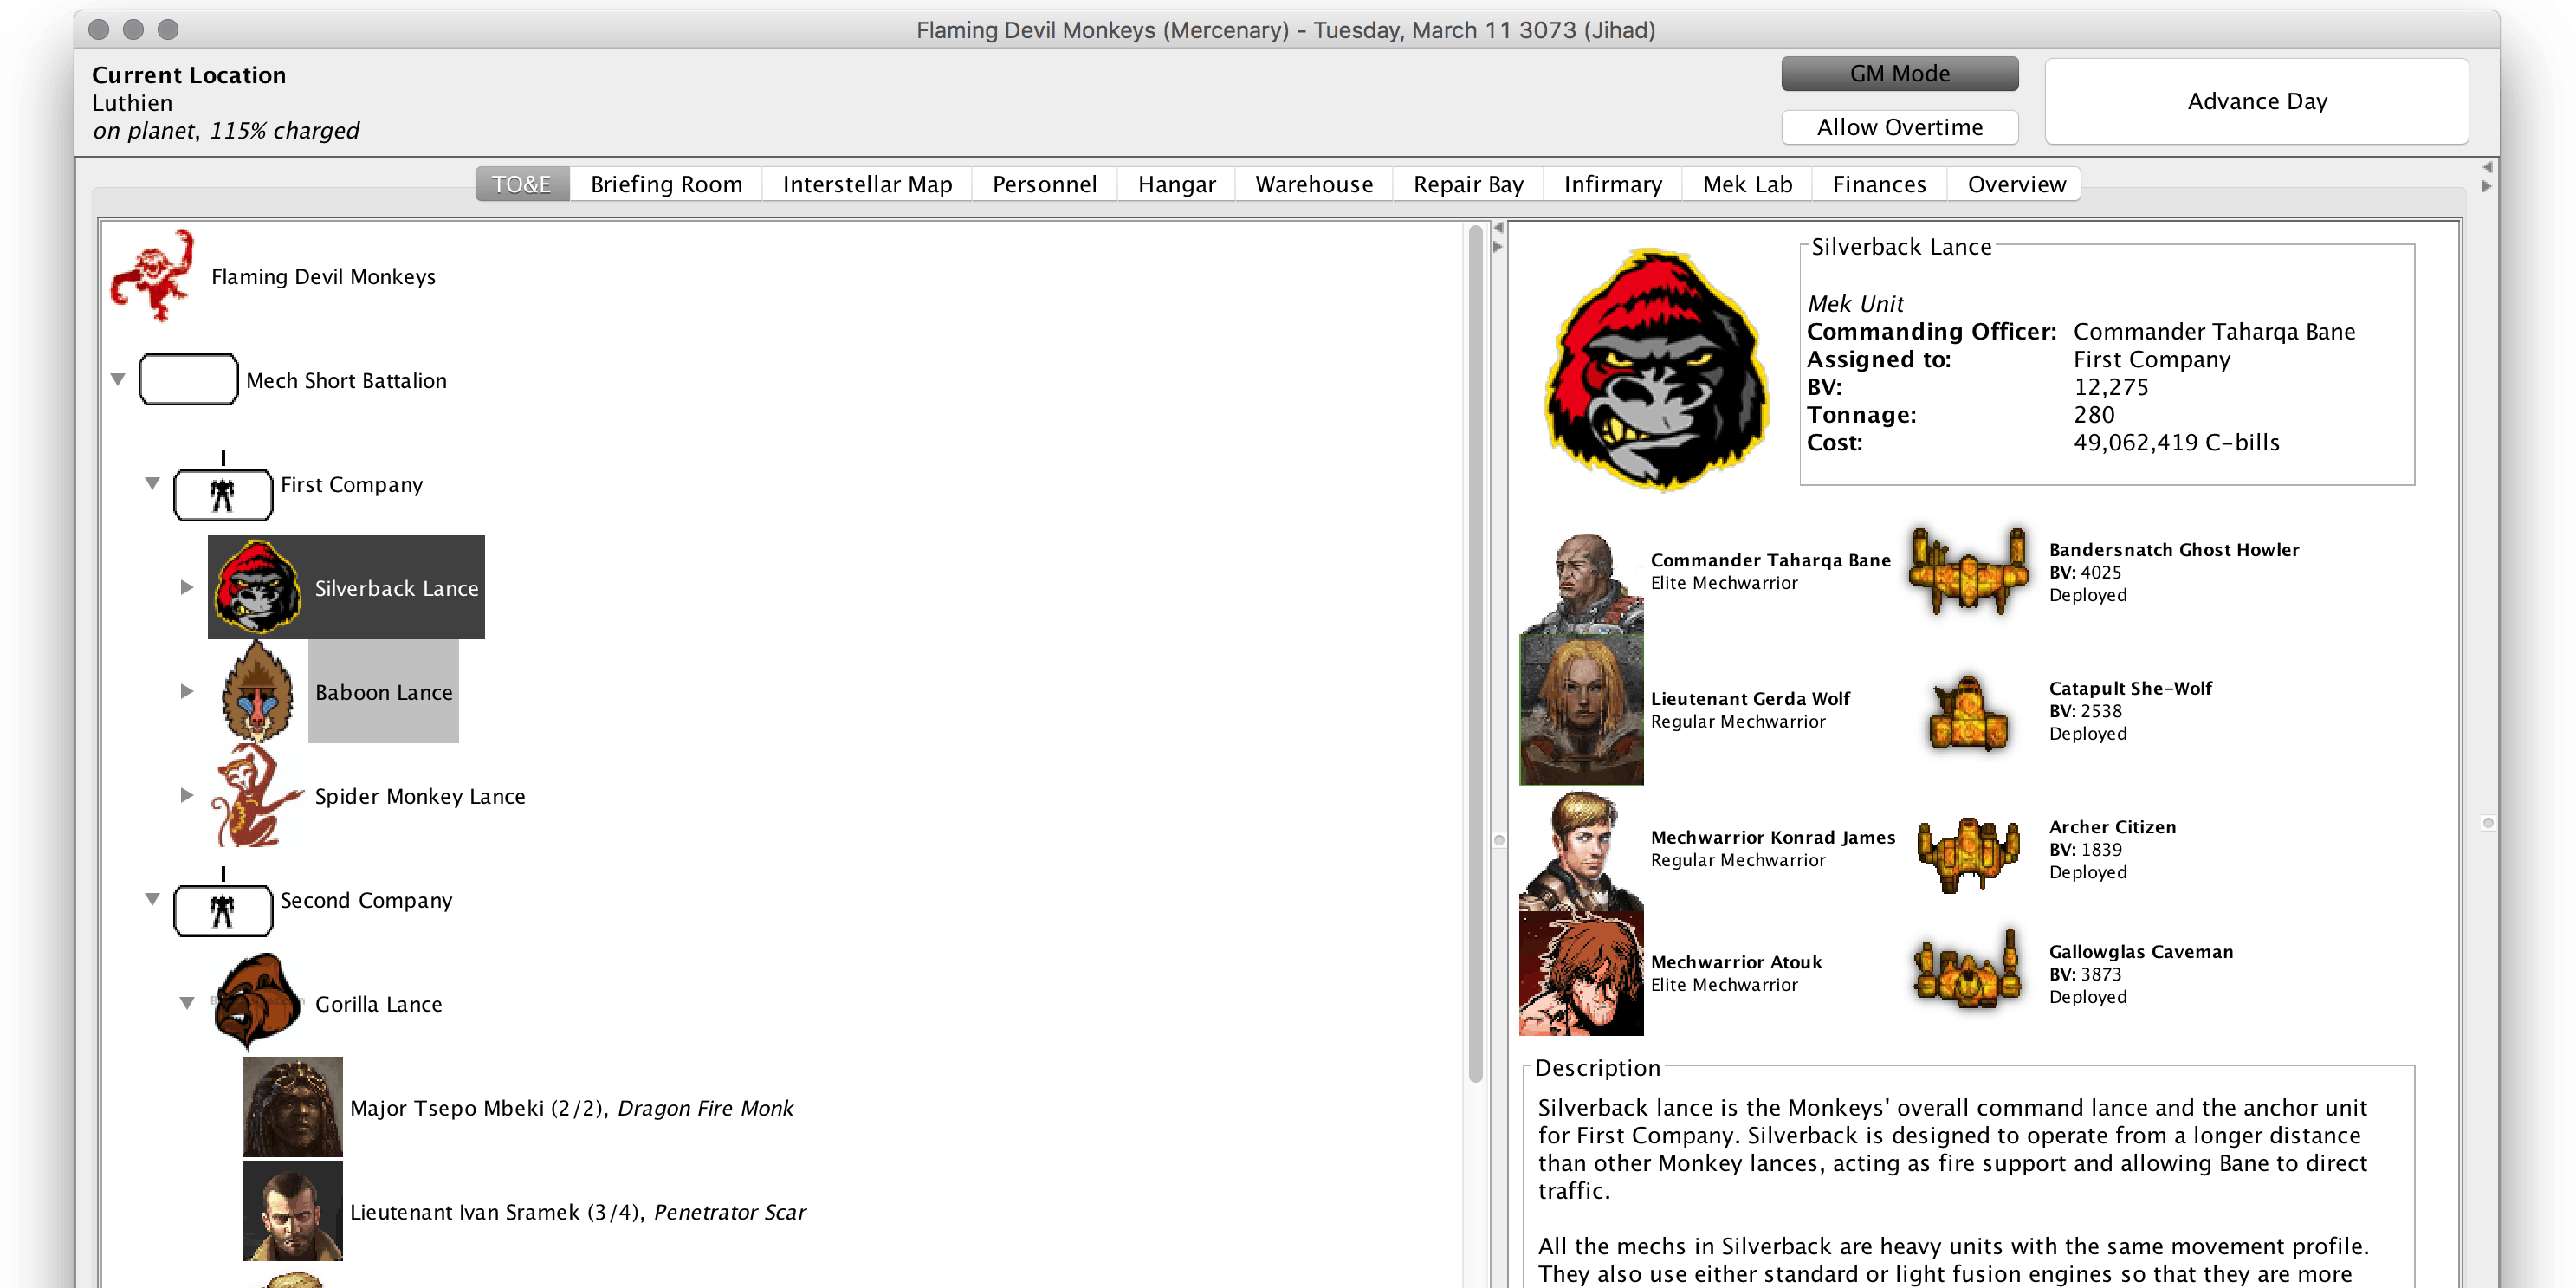Switch to the Briefing Room tab
Screen dimensions: 2576x1288
click(666, 184)
